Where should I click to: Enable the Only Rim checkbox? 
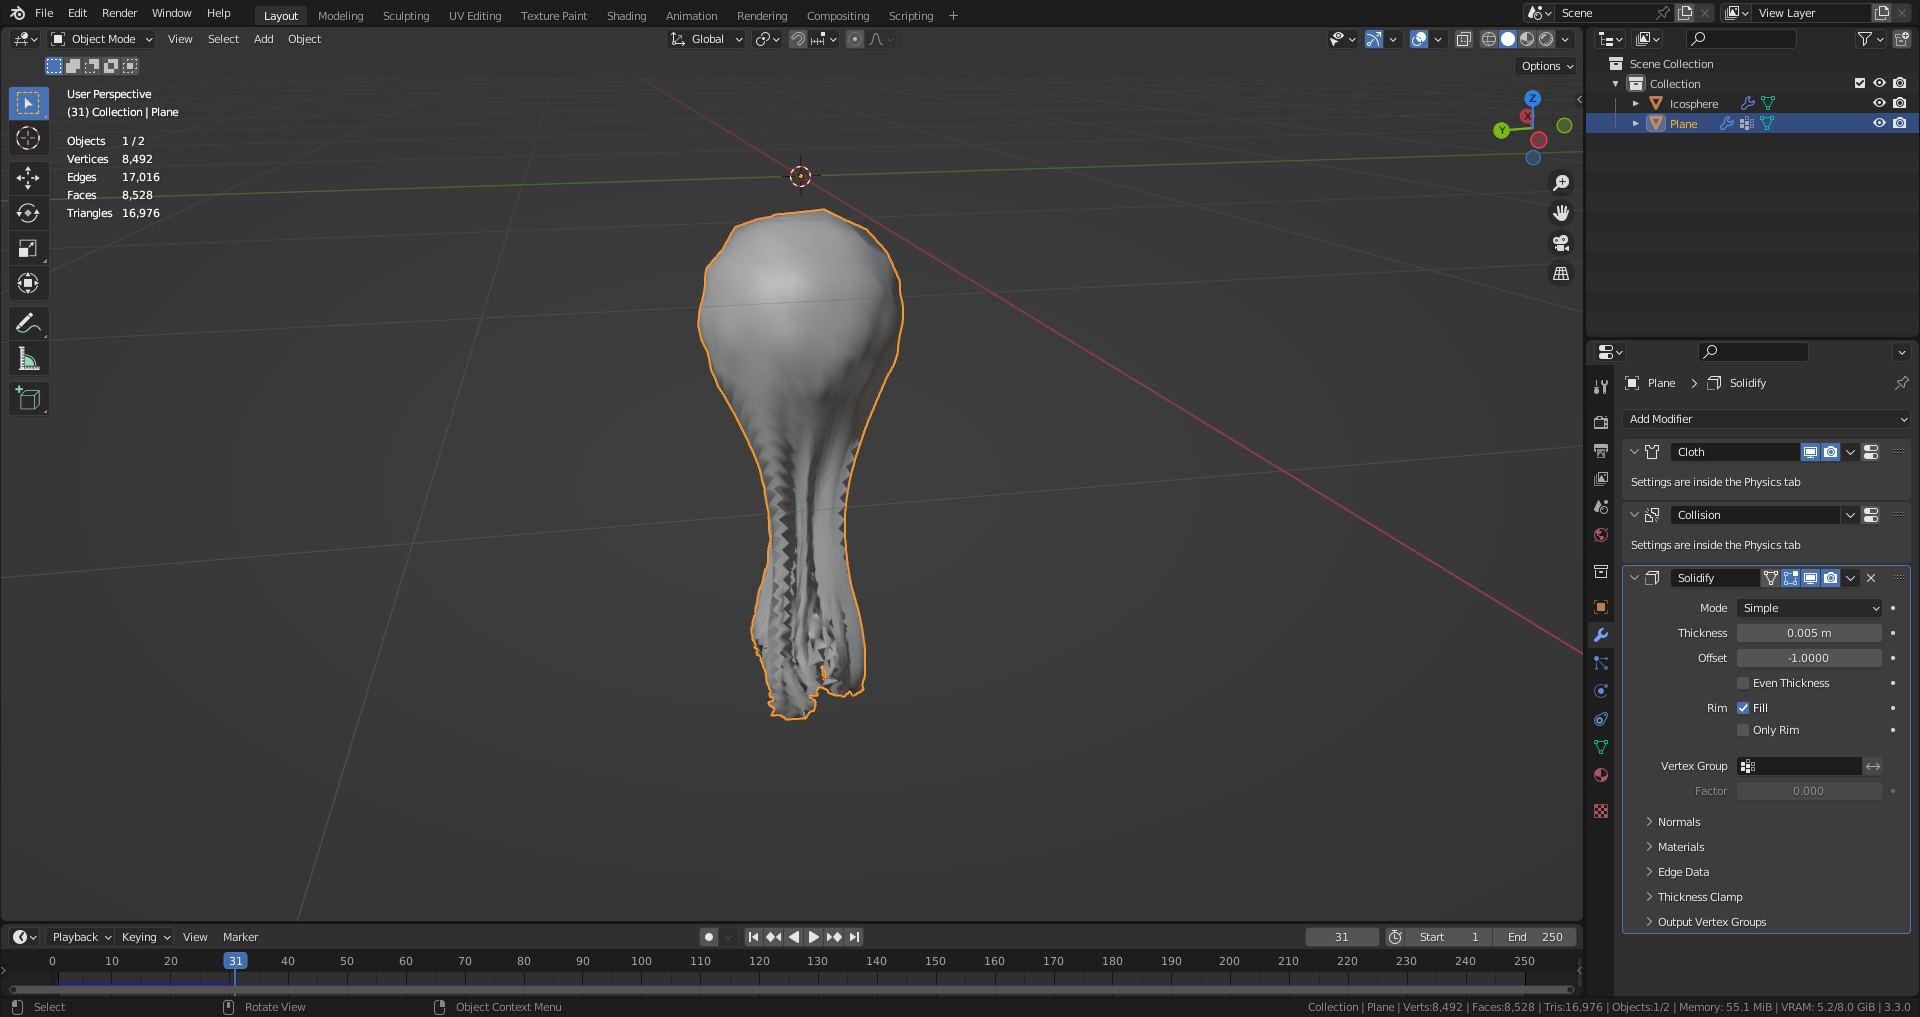[1743, 730]
